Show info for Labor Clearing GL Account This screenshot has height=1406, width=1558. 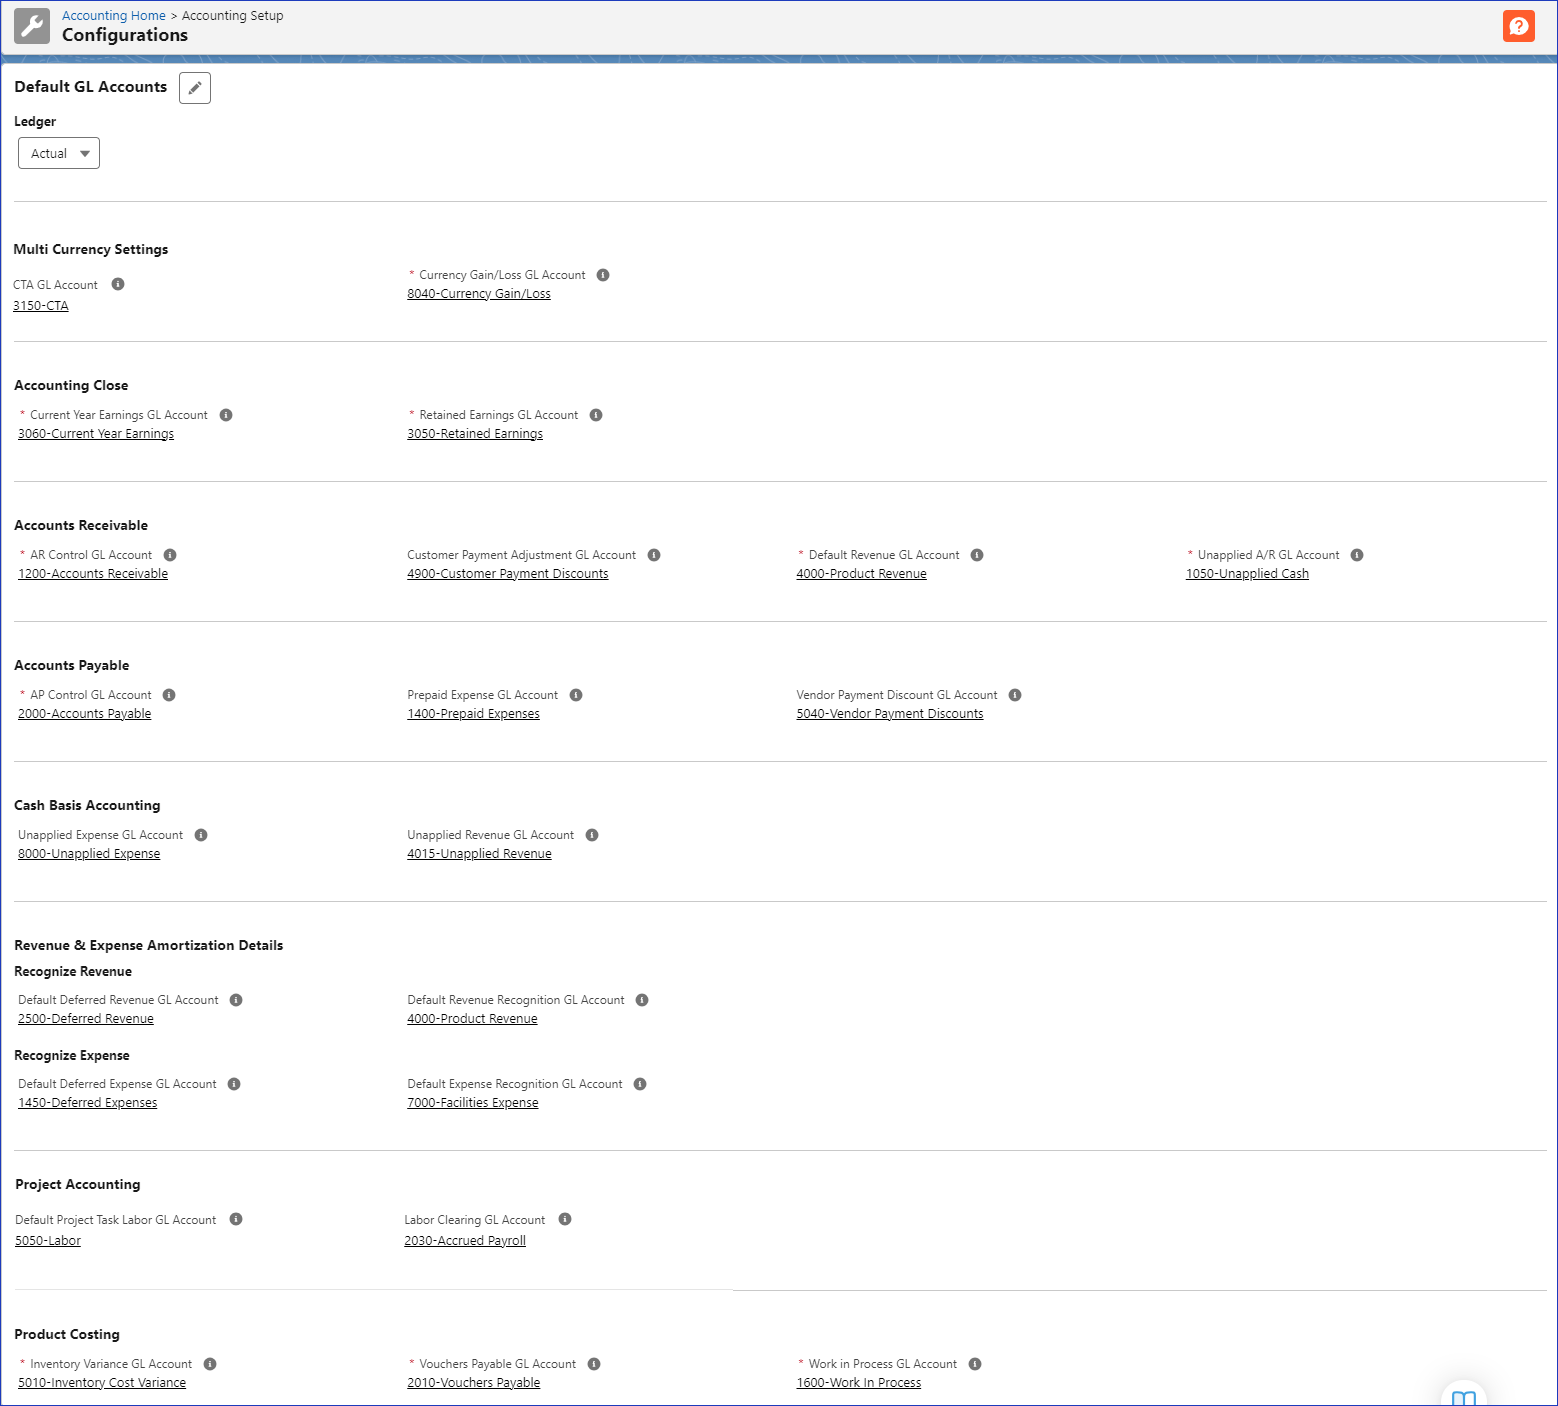pos(565,1219)
